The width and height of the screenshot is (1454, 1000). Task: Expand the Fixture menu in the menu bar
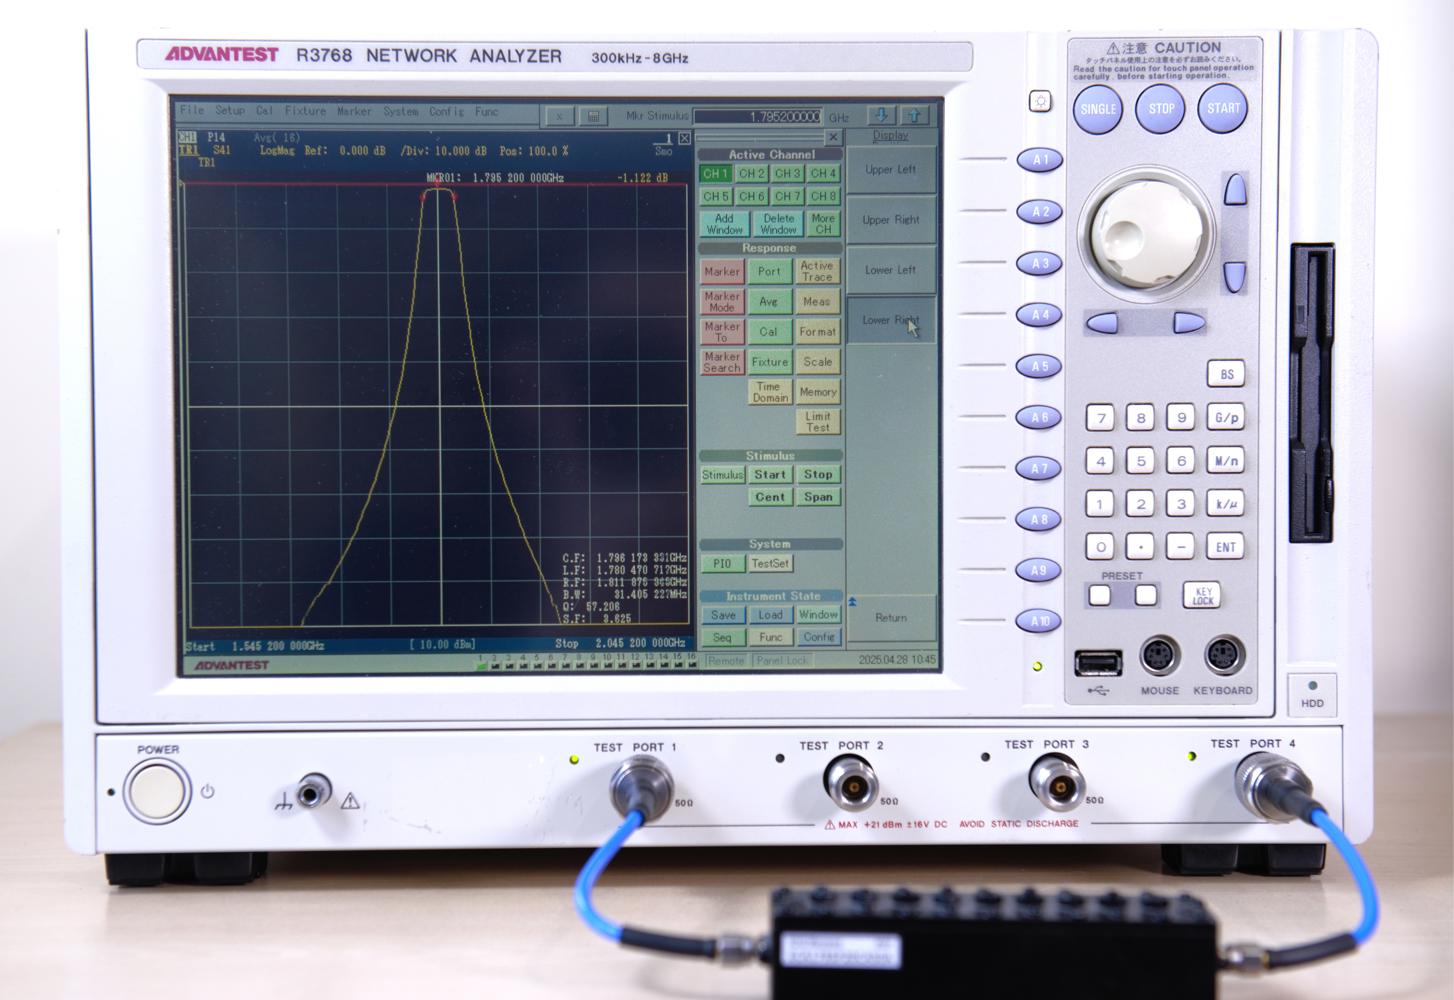click(305, 111)
